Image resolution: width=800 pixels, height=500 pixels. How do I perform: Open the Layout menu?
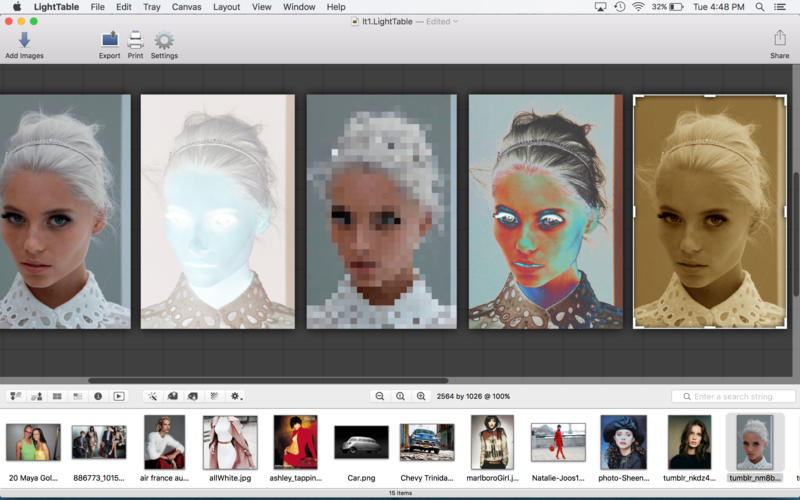(226, 7)
